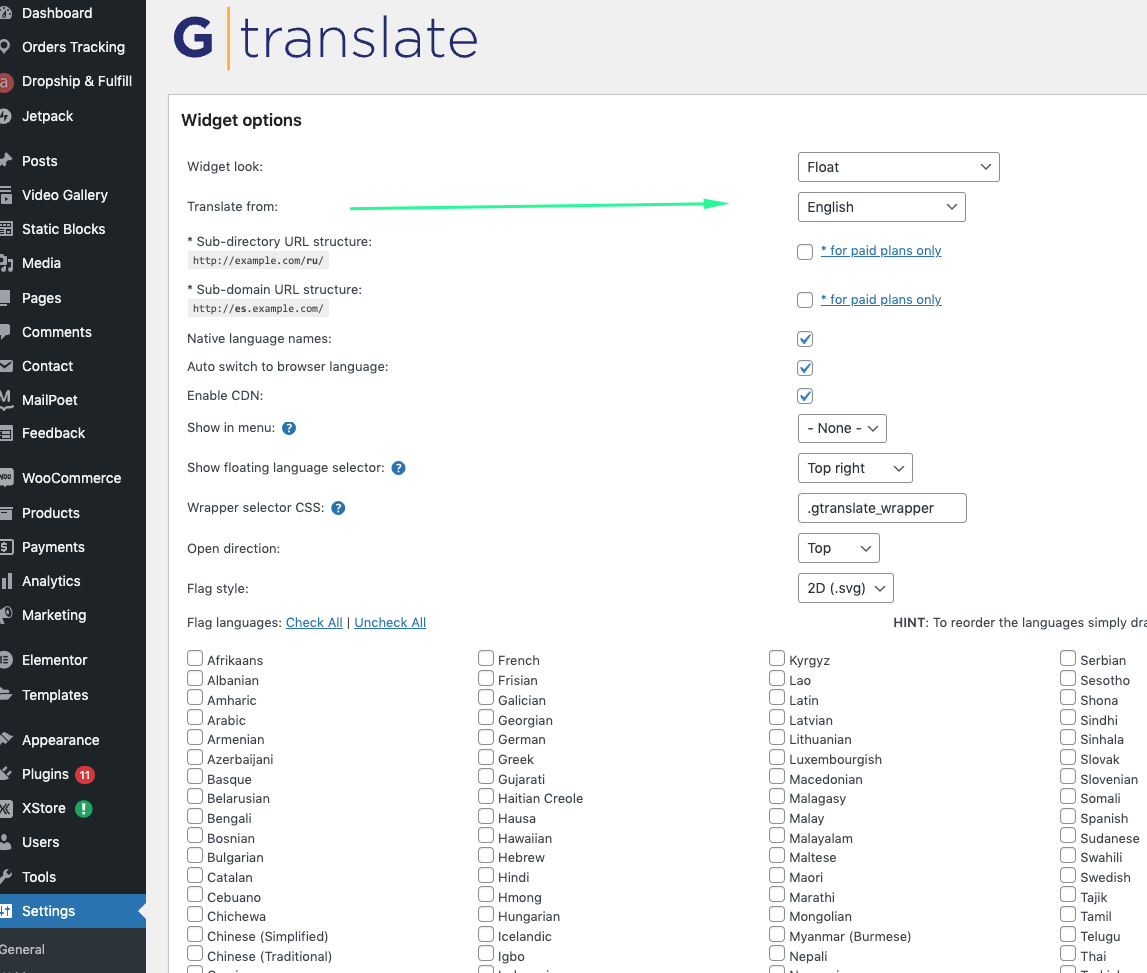1147x973 pixels.
Task: Click the Wrapper selector CSS input field
Action: click(882, 508)
